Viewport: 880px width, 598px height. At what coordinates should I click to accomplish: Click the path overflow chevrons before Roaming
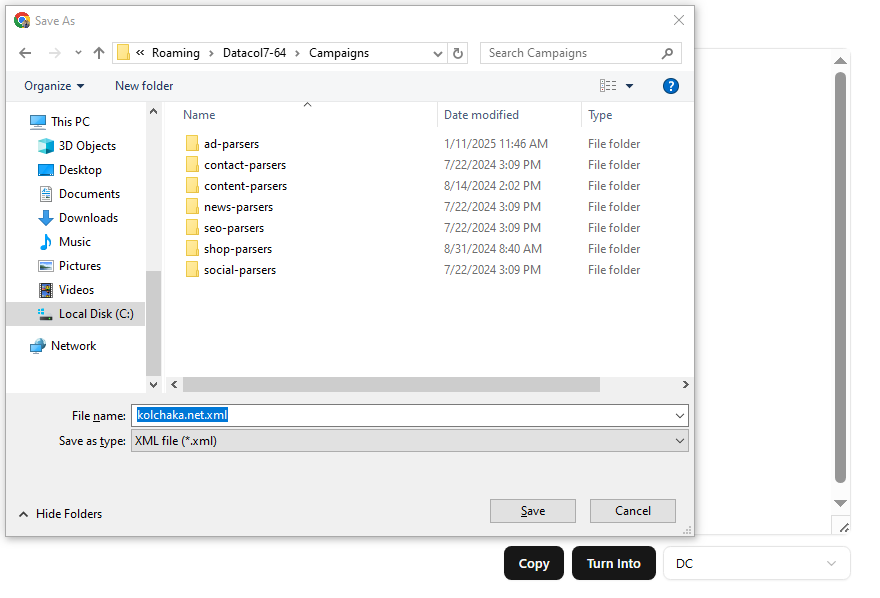tap(140, 53)
